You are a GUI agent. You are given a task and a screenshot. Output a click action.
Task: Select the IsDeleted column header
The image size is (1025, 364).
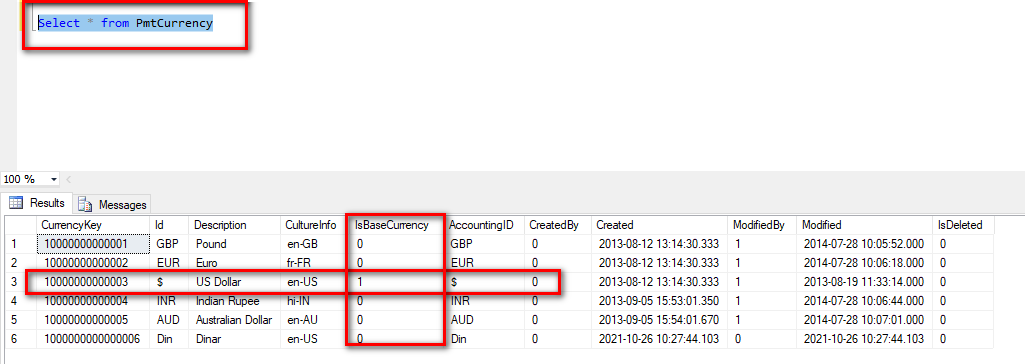tap(963, 225)
